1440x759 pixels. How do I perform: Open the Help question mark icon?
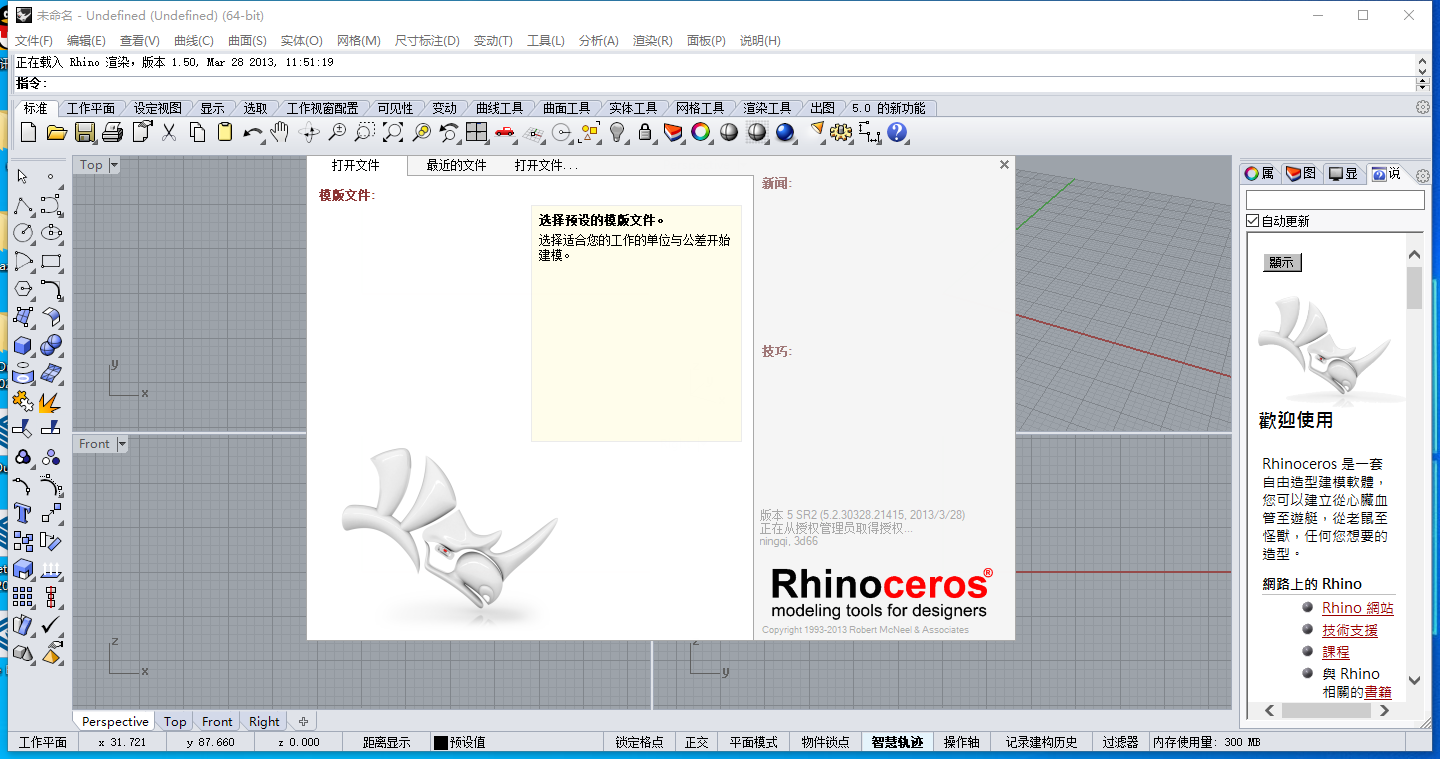click(x=897, y=132)
